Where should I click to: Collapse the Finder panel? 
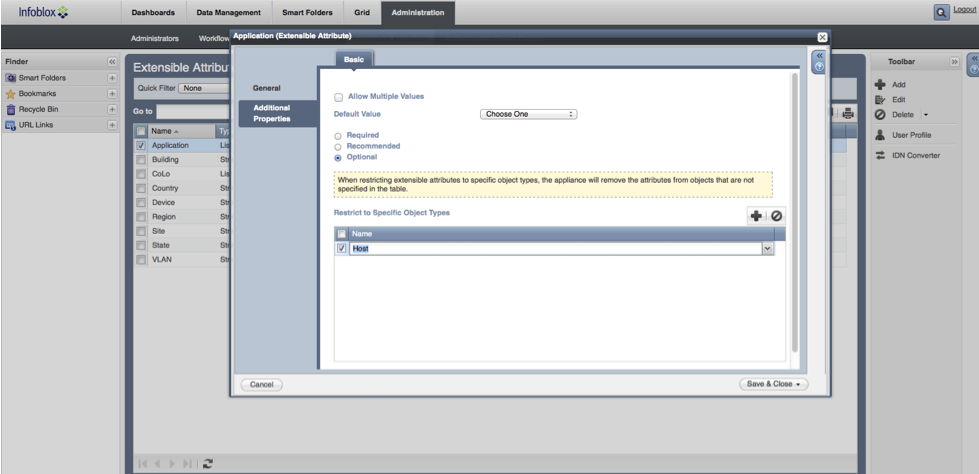(x=112, y=62)
